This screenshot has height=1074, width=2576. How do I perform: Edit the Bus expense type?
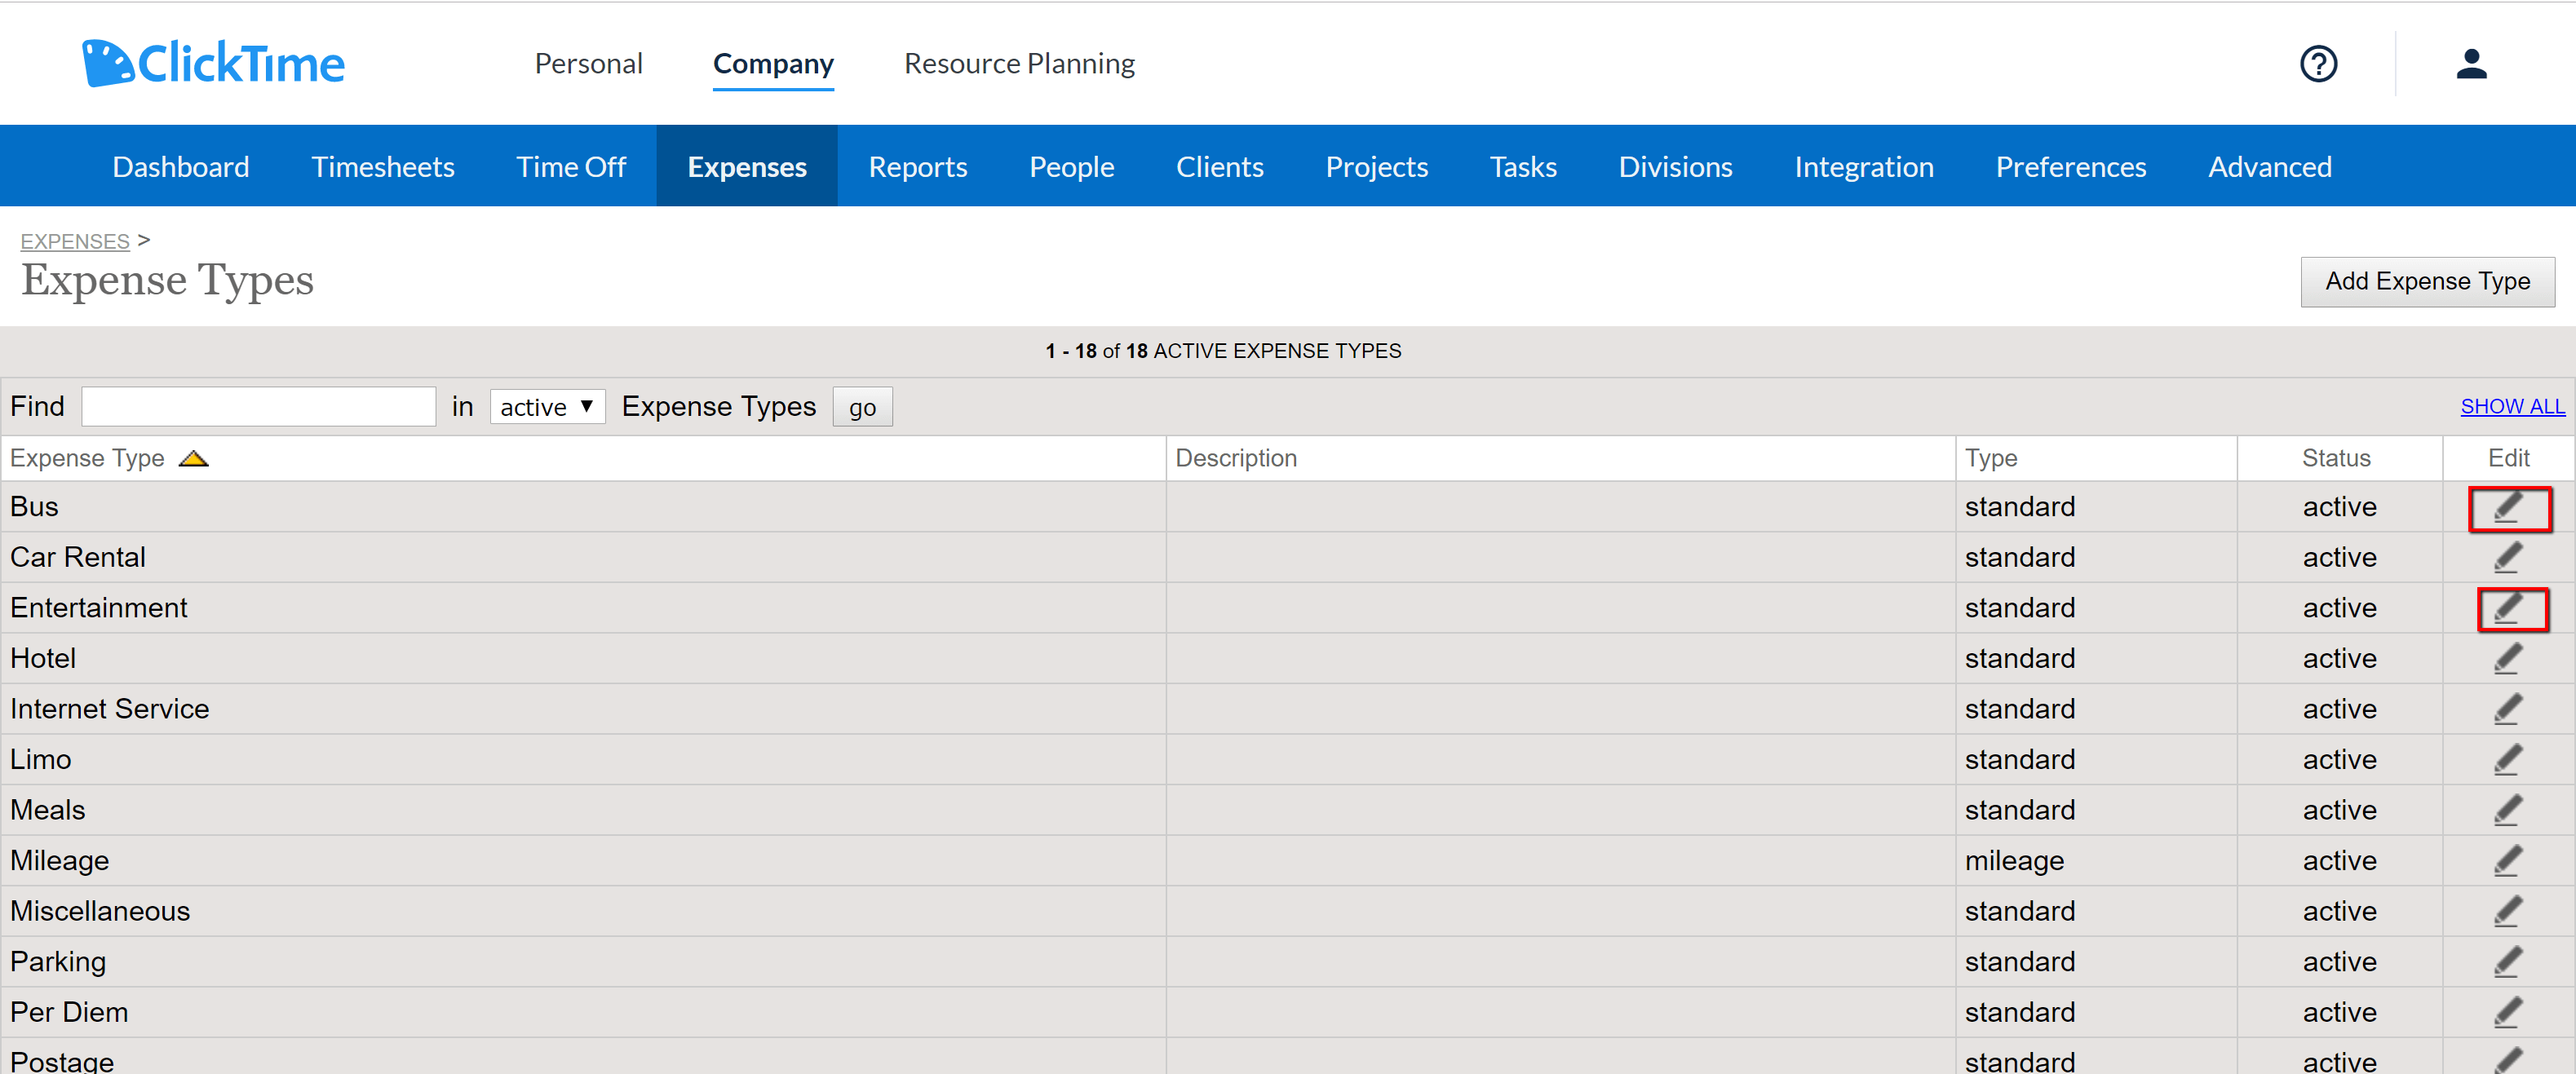pyautogui.click(x=2510, y=508)
